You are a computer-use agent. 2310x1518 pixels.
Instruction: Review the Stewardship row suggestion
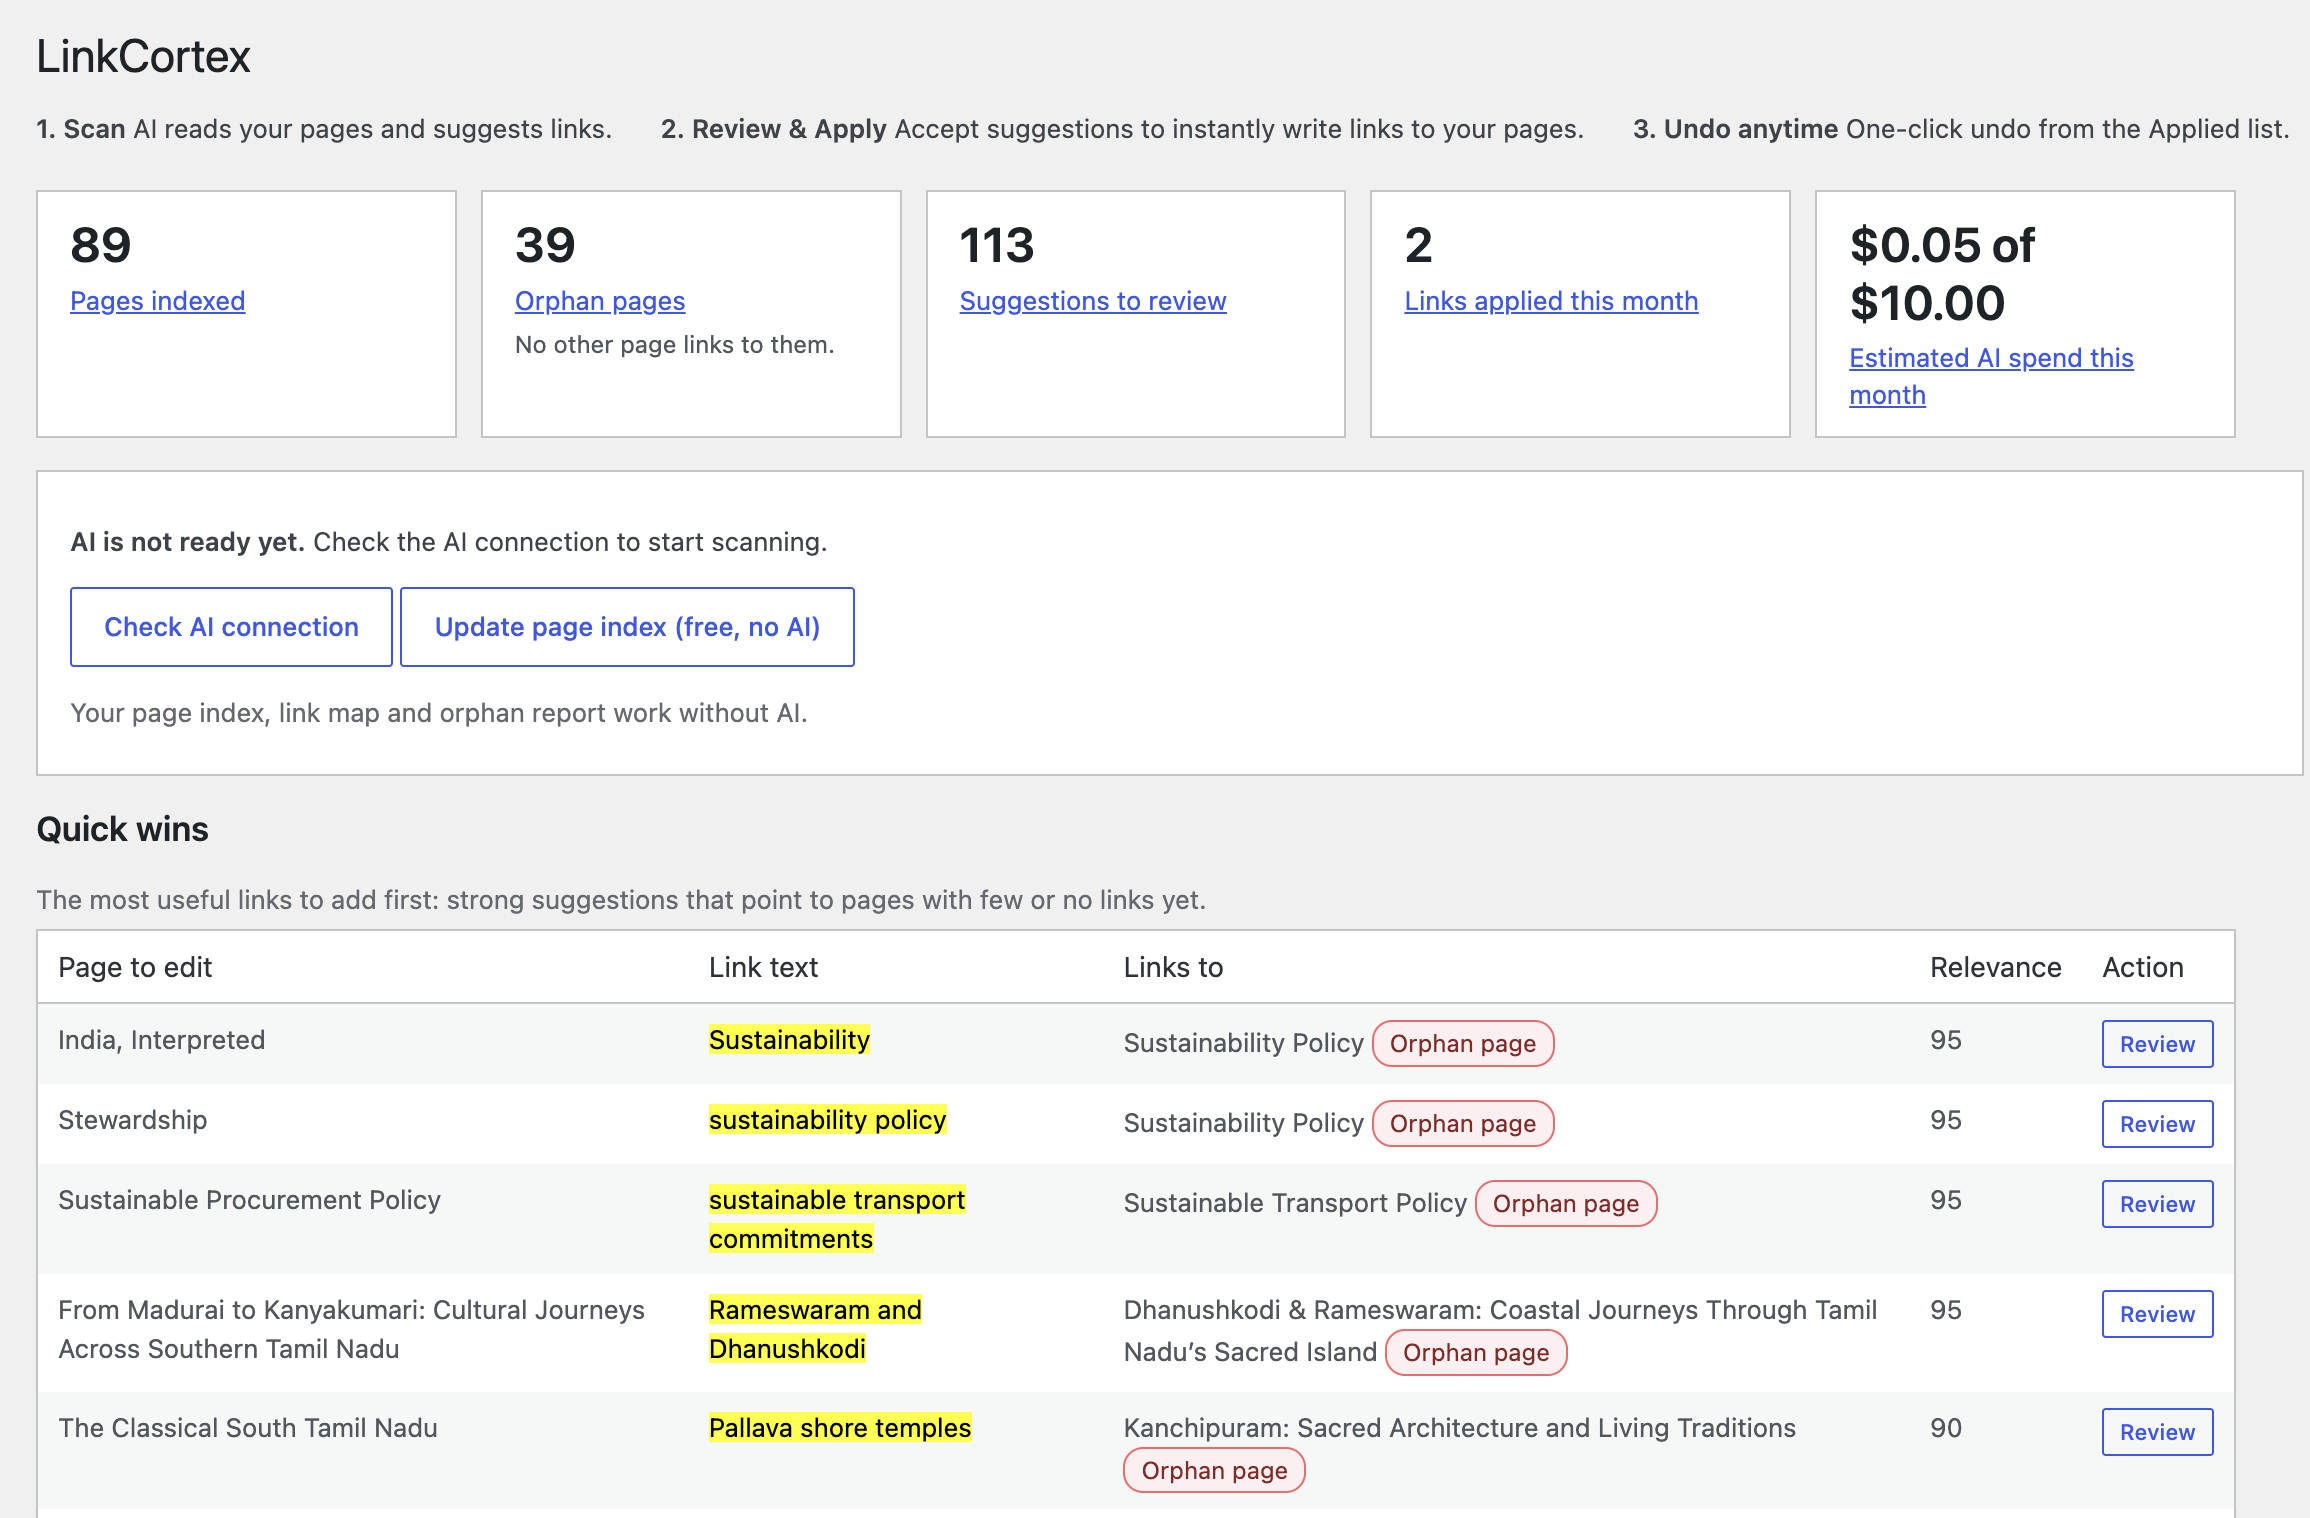(2157, 1124)
